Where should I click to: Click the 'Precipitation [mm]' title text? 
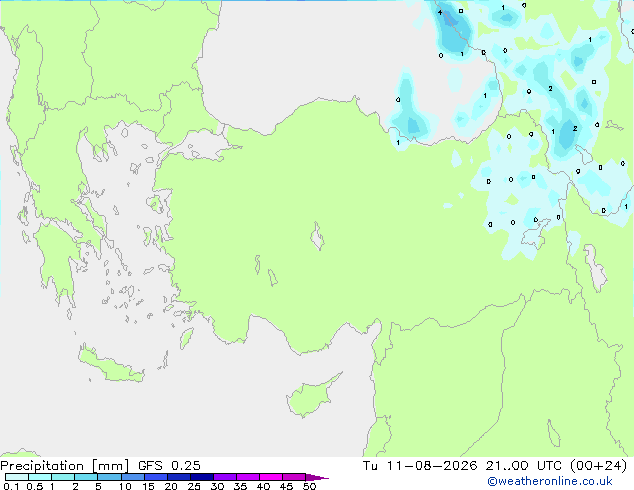click(64, 466)
